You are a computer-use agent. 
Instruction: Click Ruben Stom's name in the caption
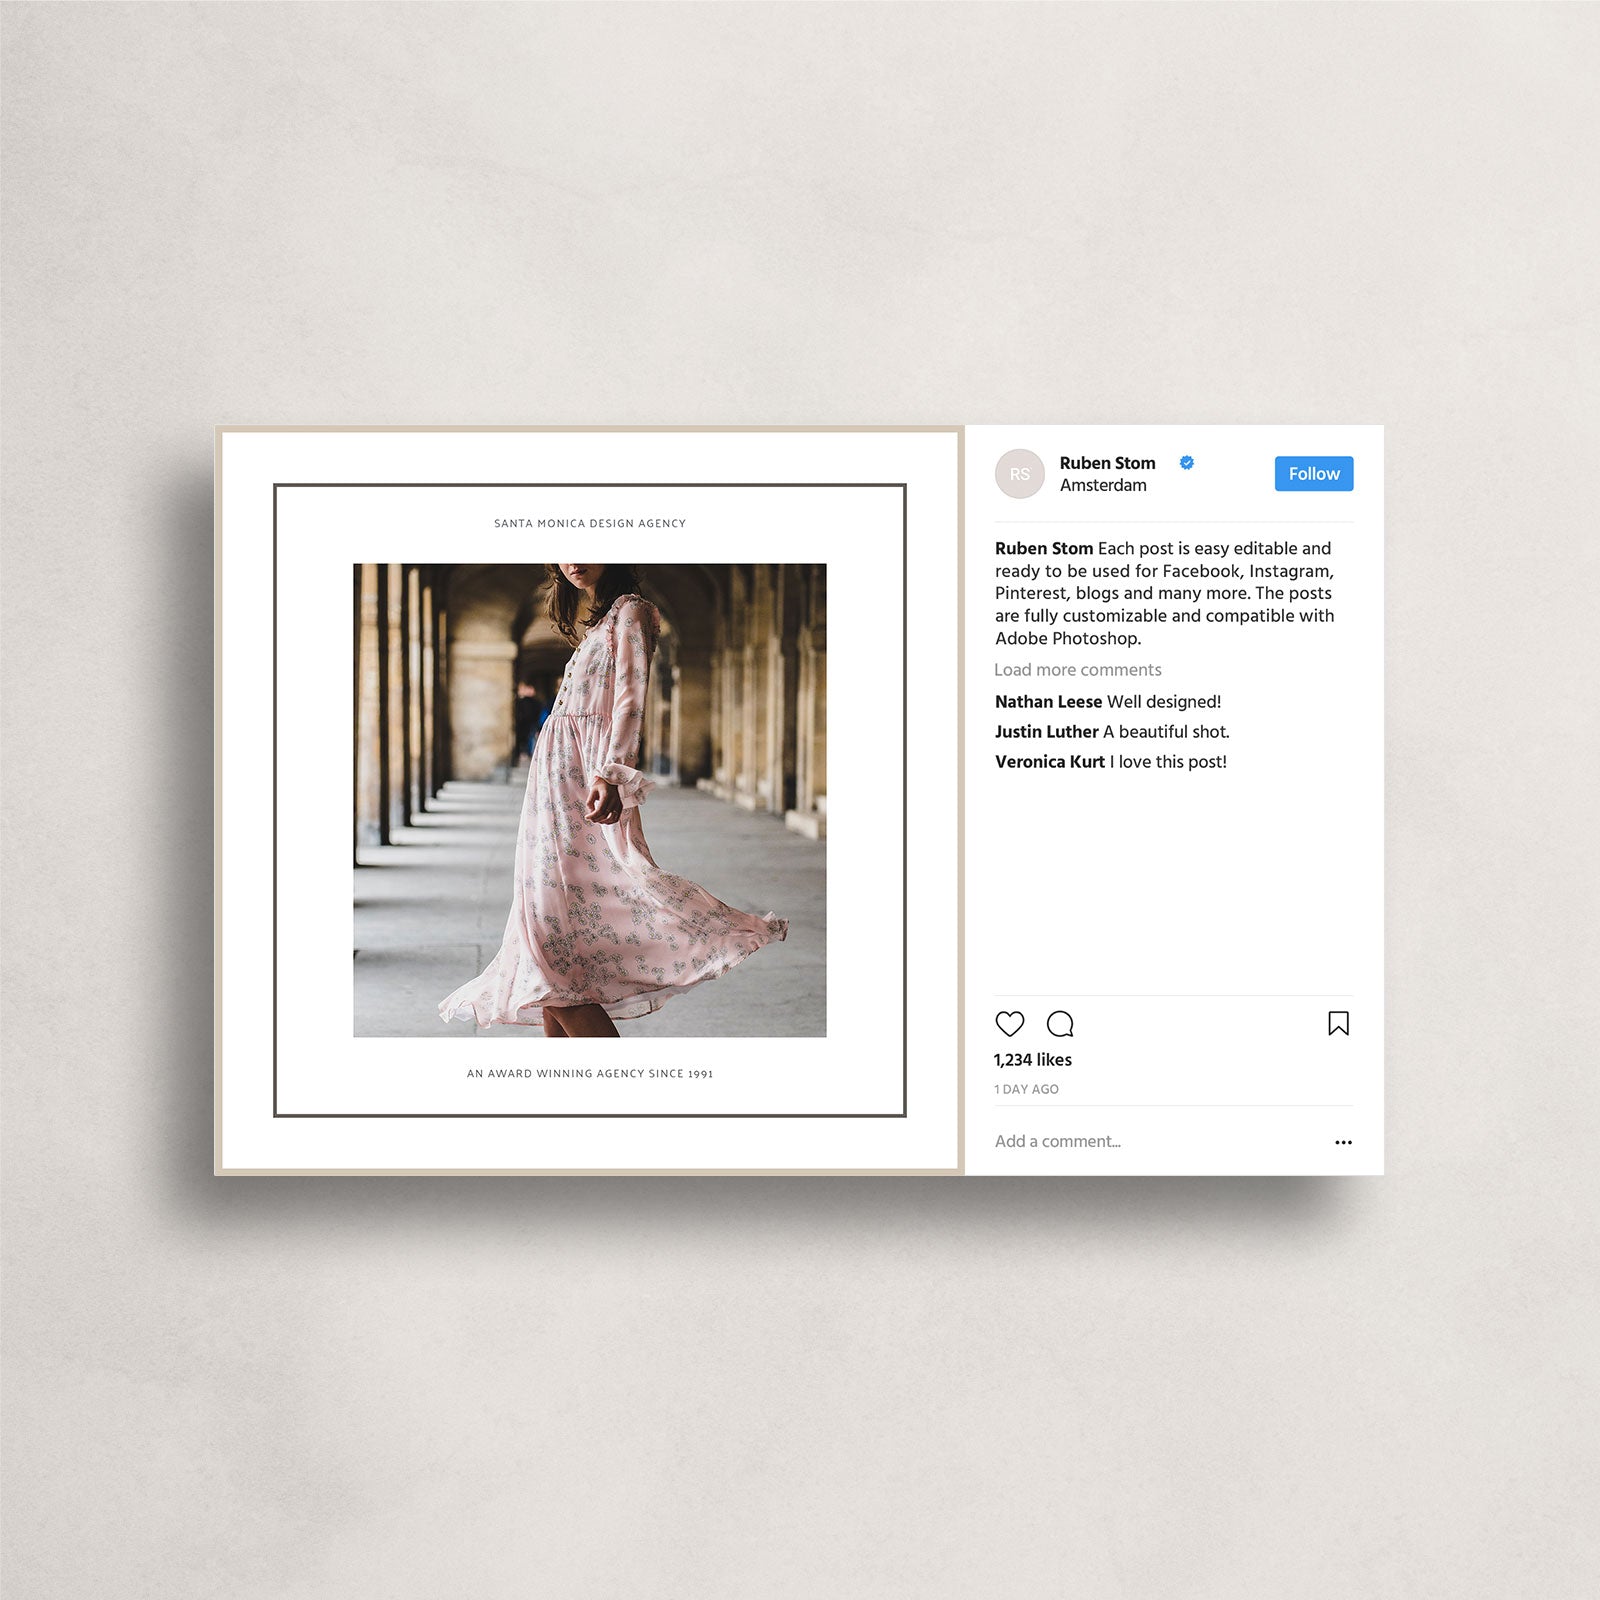tap(1043, 549)
